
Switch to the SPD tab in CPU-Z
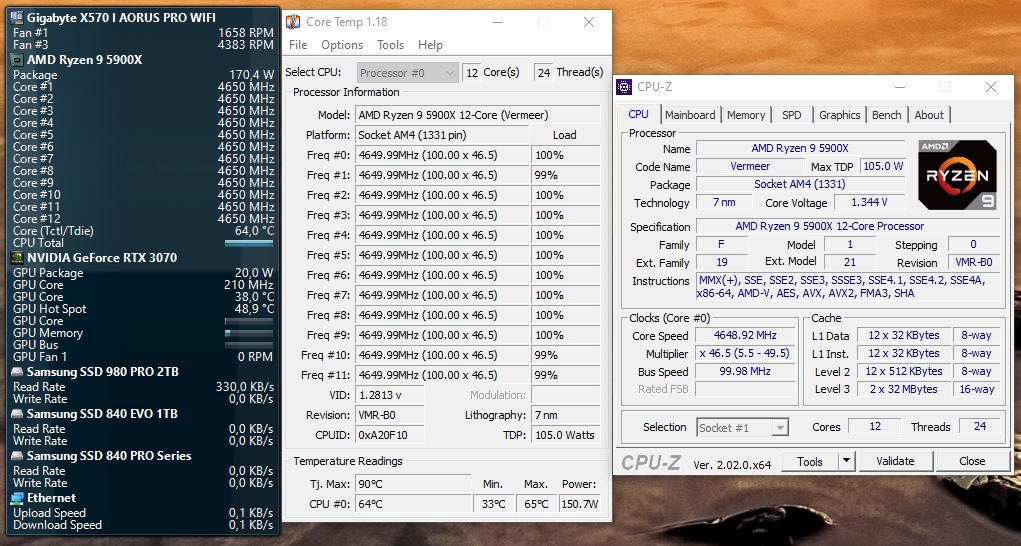[792, 115]
